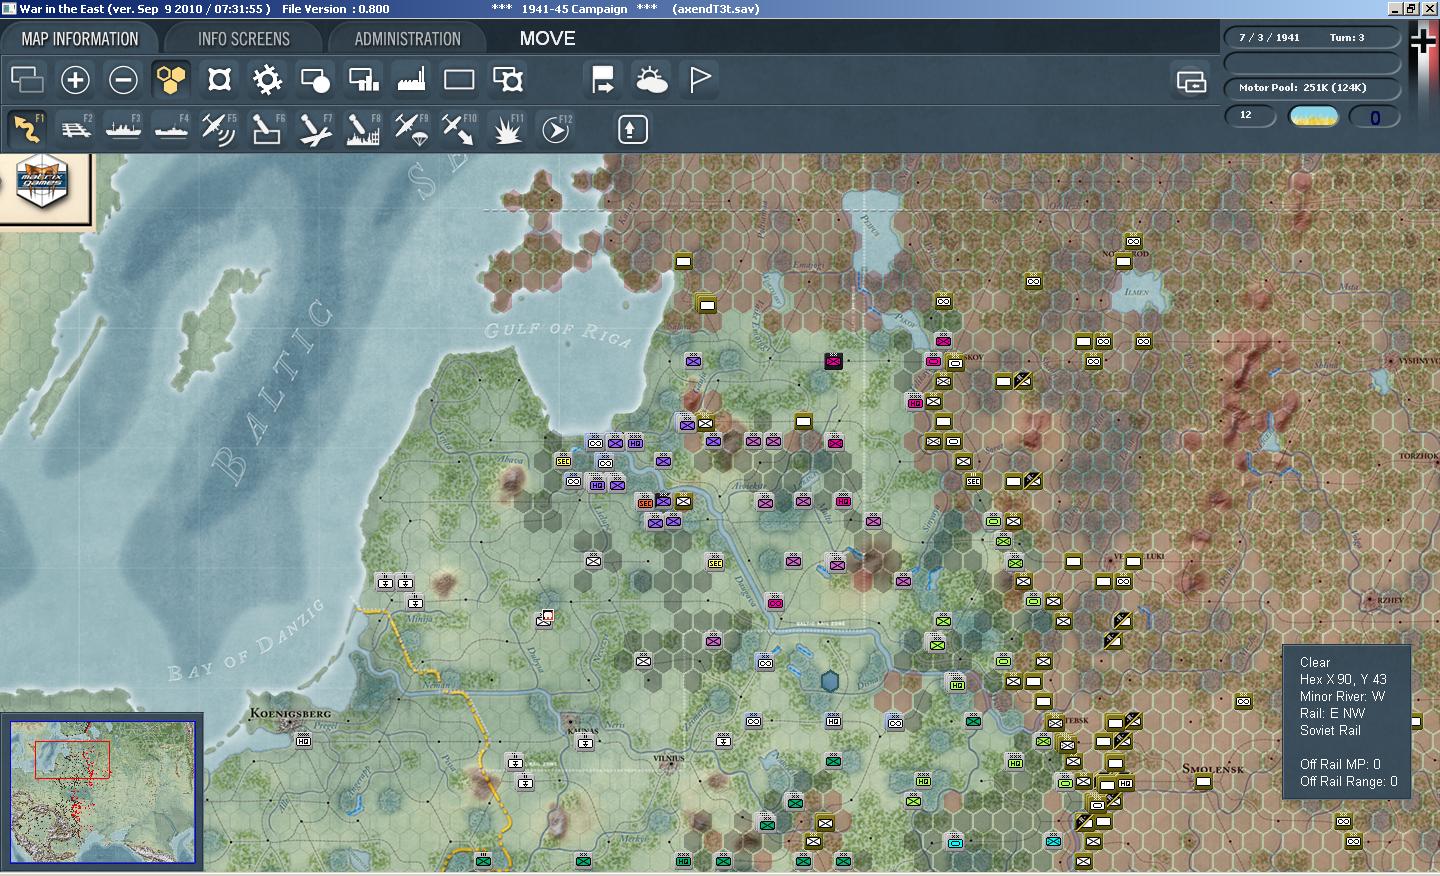This screenshot has height=876, width=1440.
Task: Select F6 bomb unit mode
Action: click(x=267, y=129)
